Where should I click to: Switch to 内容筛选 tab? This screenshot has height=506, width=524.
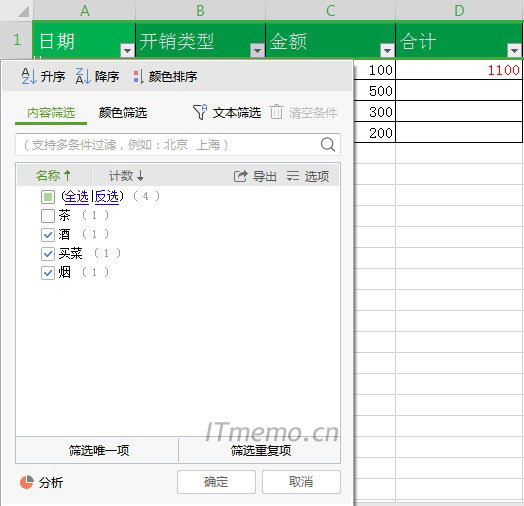51,113
